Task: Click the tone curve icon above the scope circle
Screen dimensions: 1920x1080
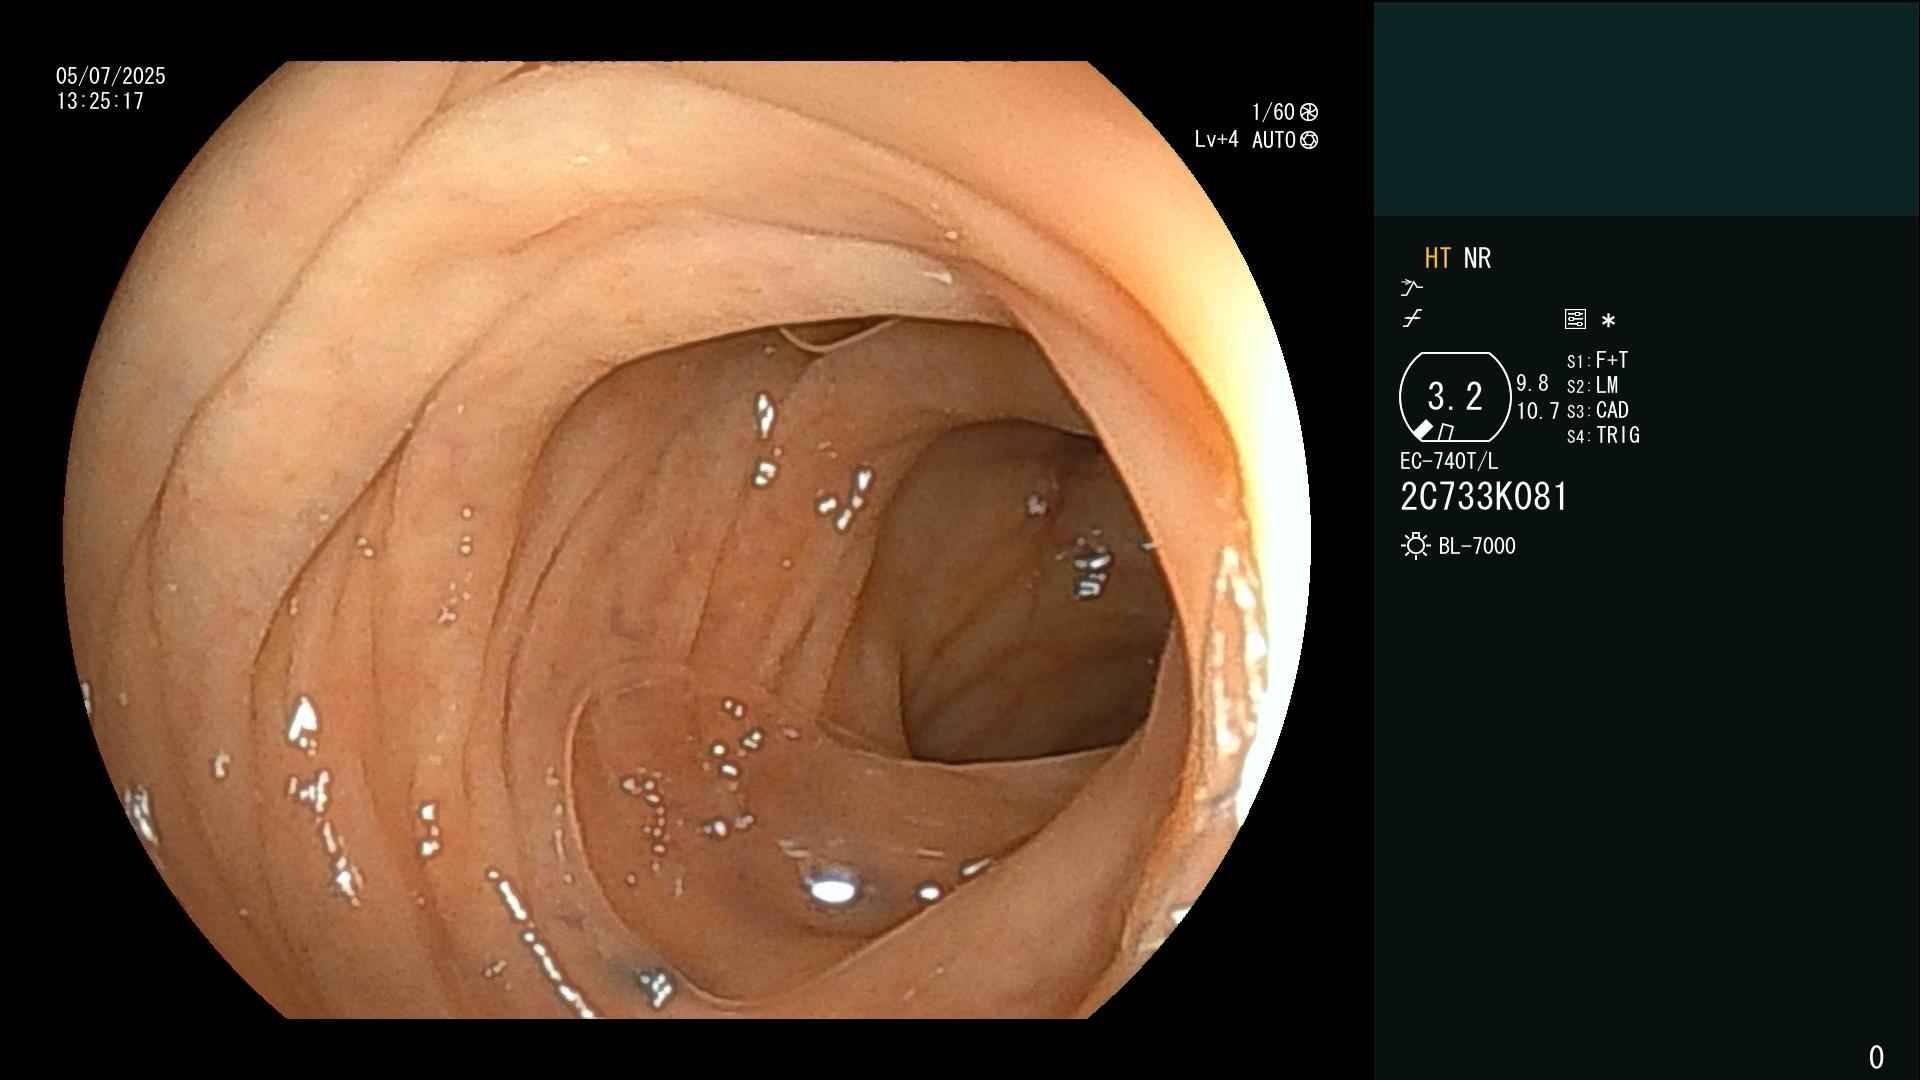Action: click(1411, 319)
